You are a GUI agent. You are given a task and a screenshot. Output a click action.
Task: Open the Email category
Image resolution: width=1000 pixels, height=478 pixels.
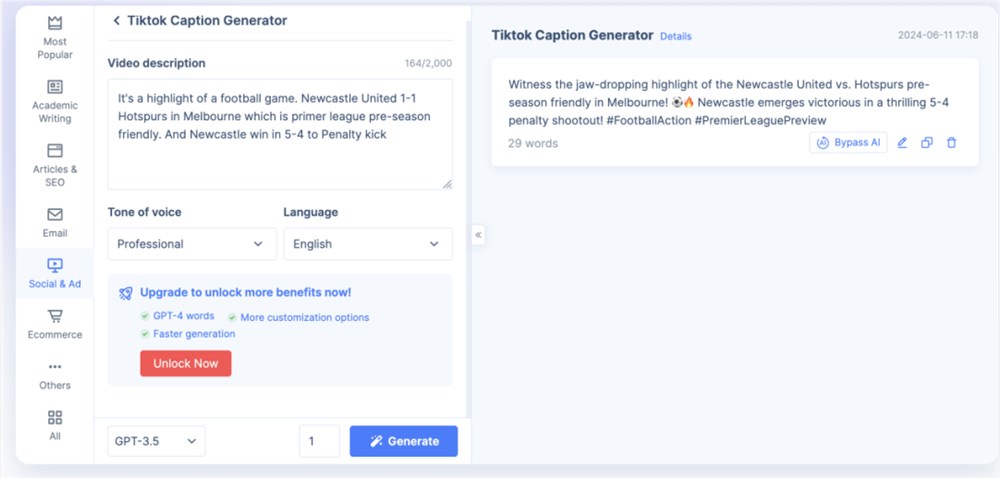click(x=55, y=222)
